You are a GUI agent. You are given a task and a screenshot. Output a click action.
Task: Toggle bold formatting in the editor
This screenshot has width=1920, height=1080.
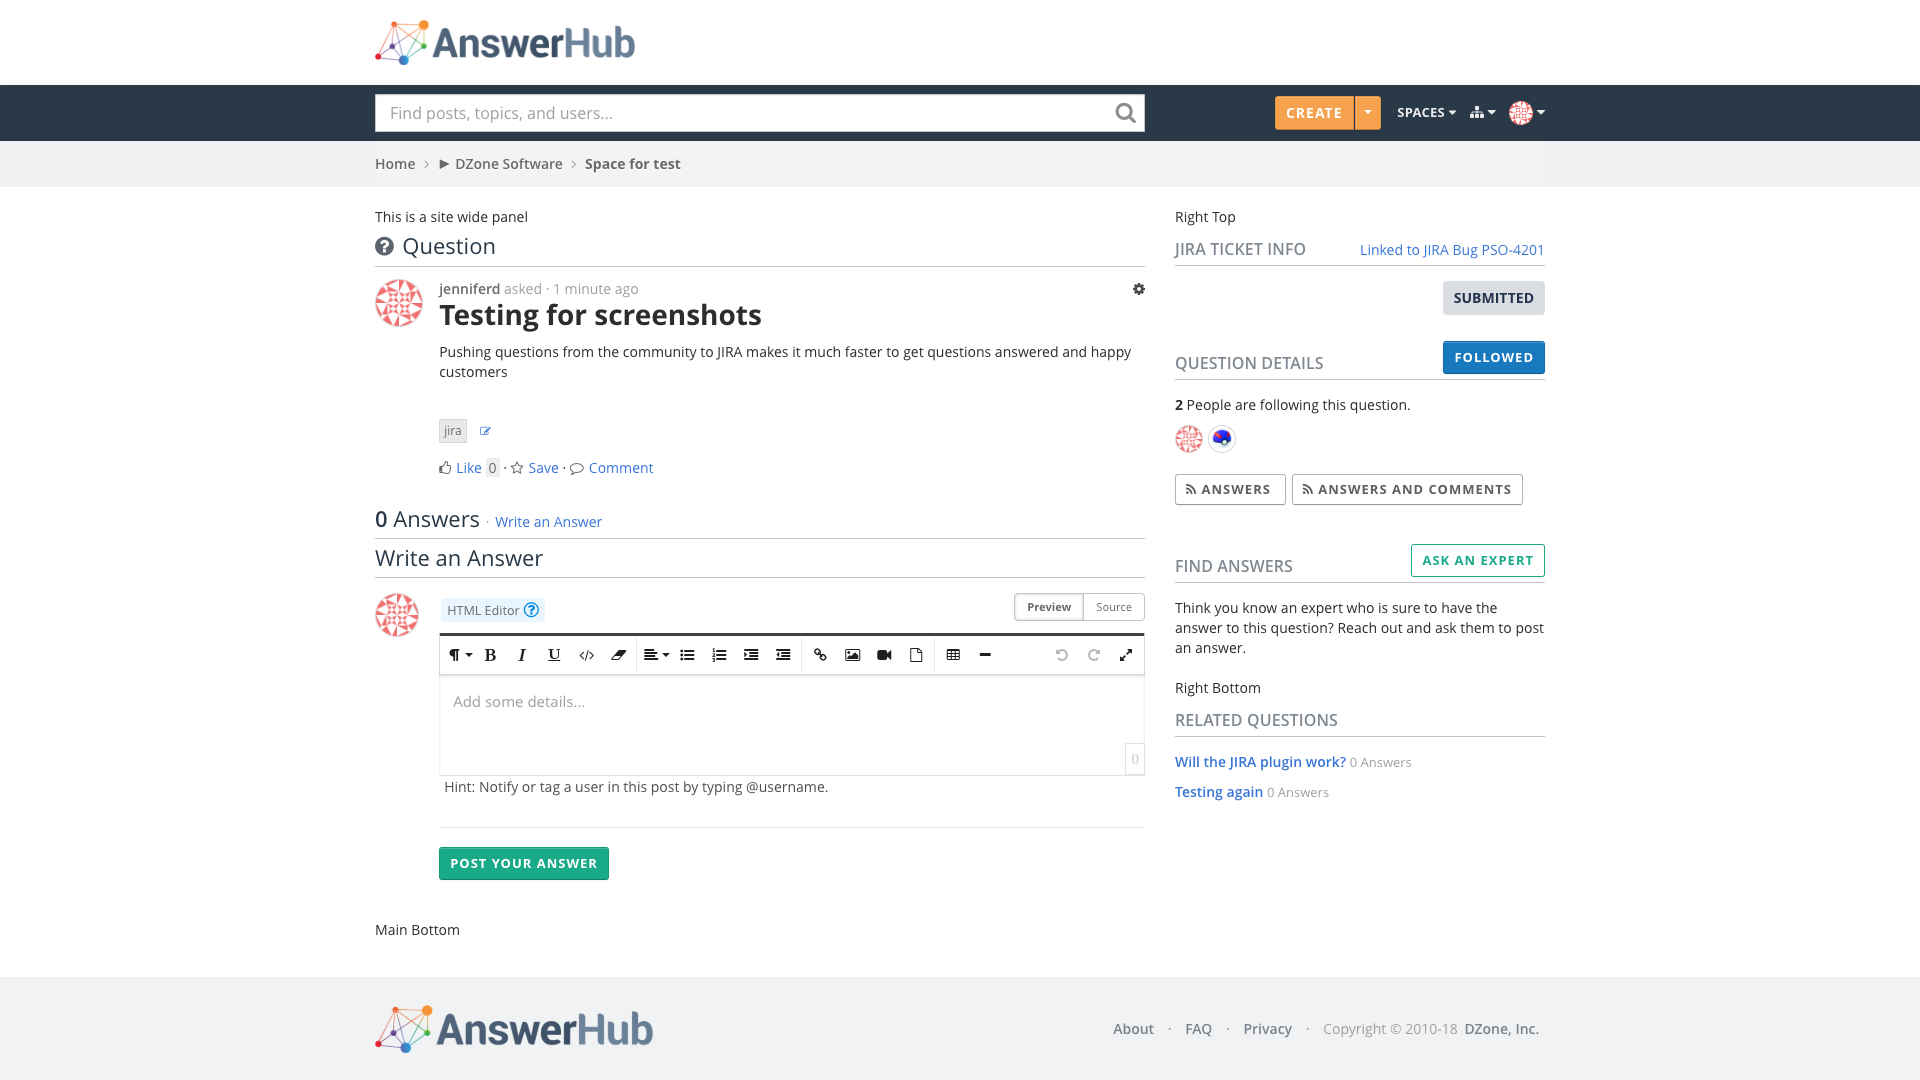[490, 655]
